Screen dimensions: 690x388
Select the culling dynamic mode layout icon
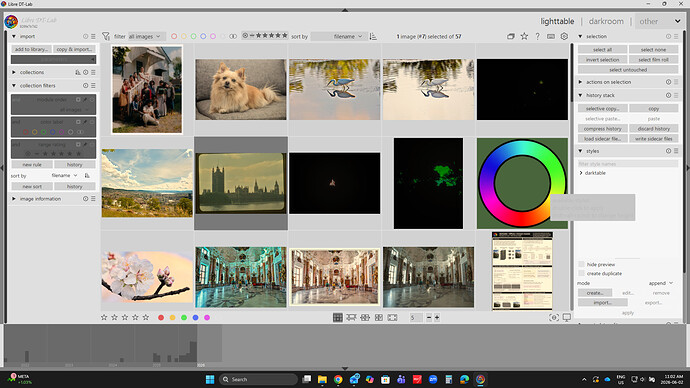click(378, 317)
